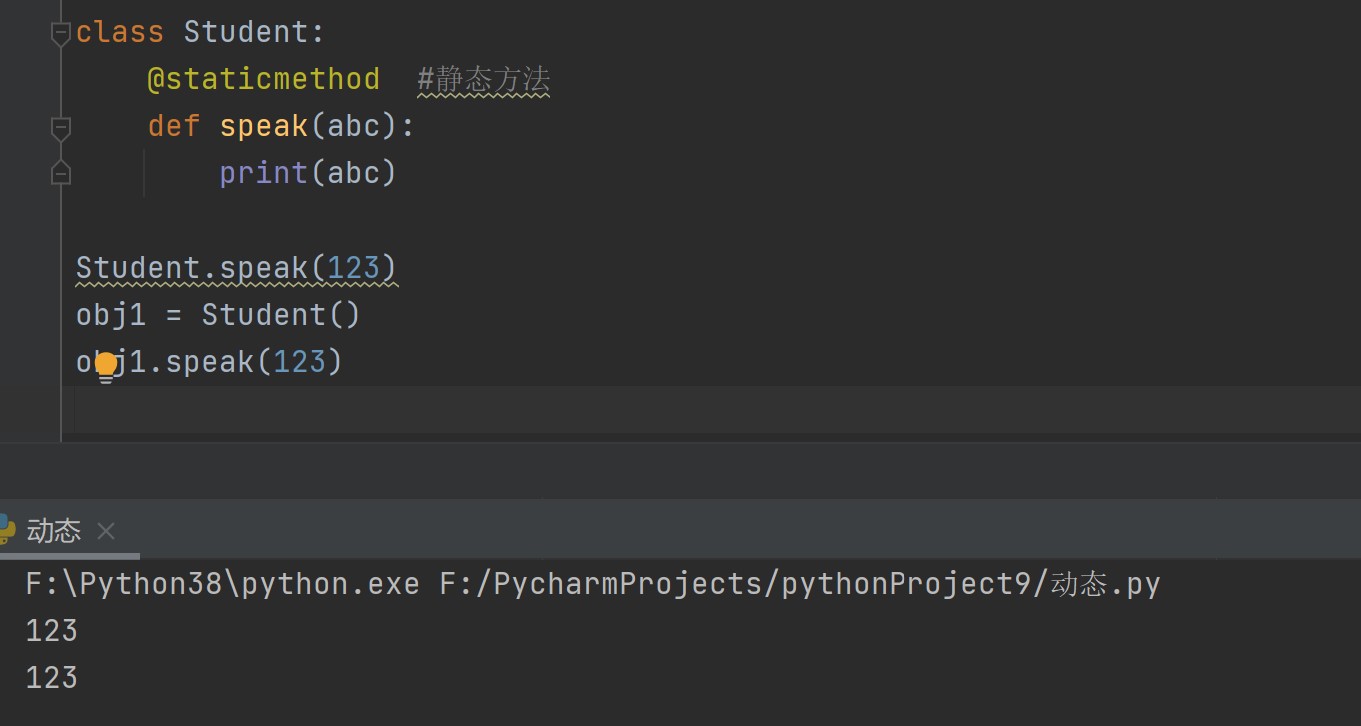Click F:\Python38\python.exe text in console

(222, 583)
